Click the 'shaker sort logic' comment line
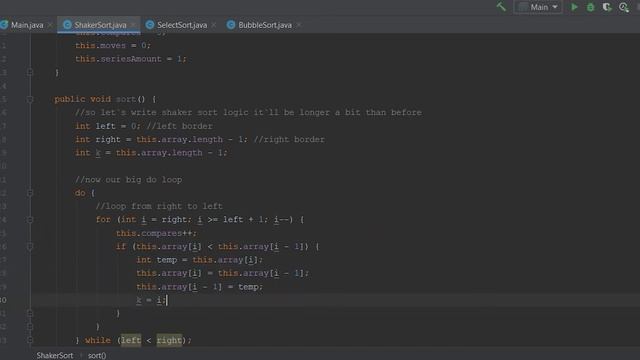The image size is (640, 360). pos(248,113)
